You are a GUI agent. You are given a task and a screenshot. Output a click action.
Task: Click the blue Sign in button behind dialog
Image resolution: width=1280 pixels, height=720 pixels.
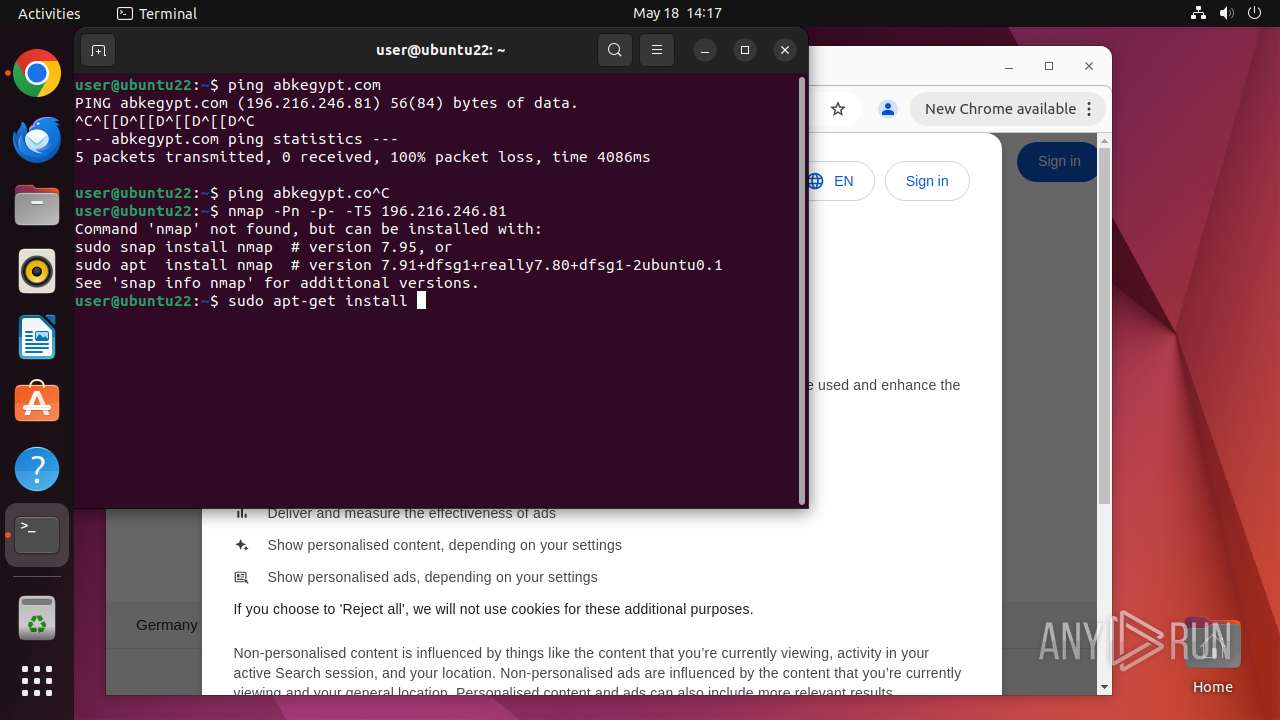point(1058,161)
